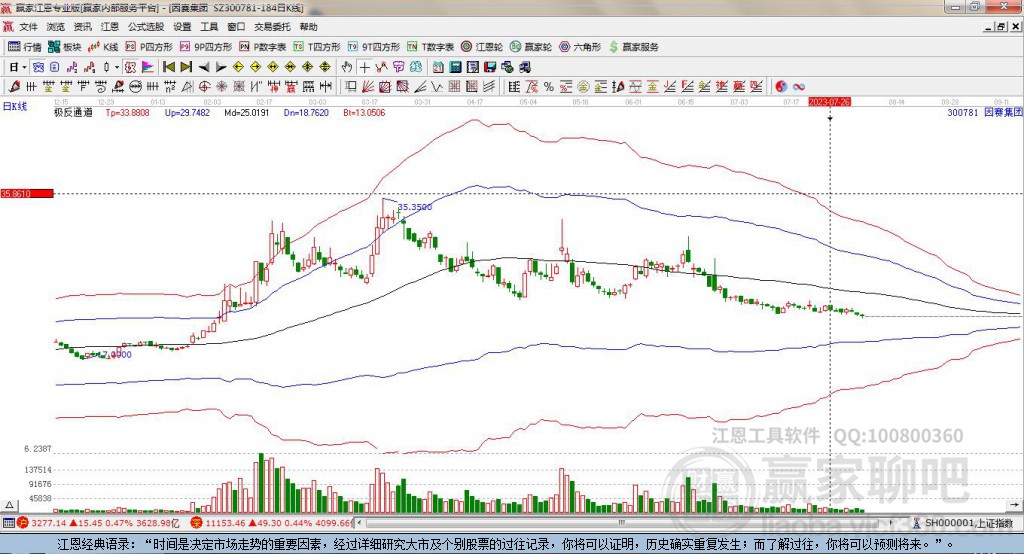1024x554 pixels.
Task: Click the Tp=33.8808 indicator value
Action: tap(127, 112)
